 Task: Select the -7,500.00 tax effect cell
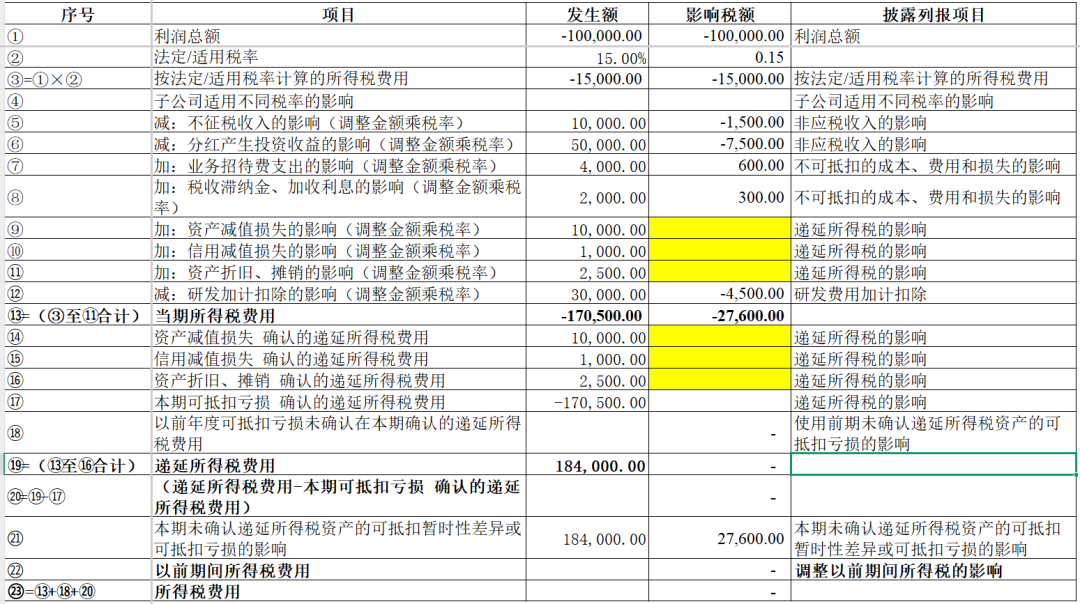click(x=720, y=144)
